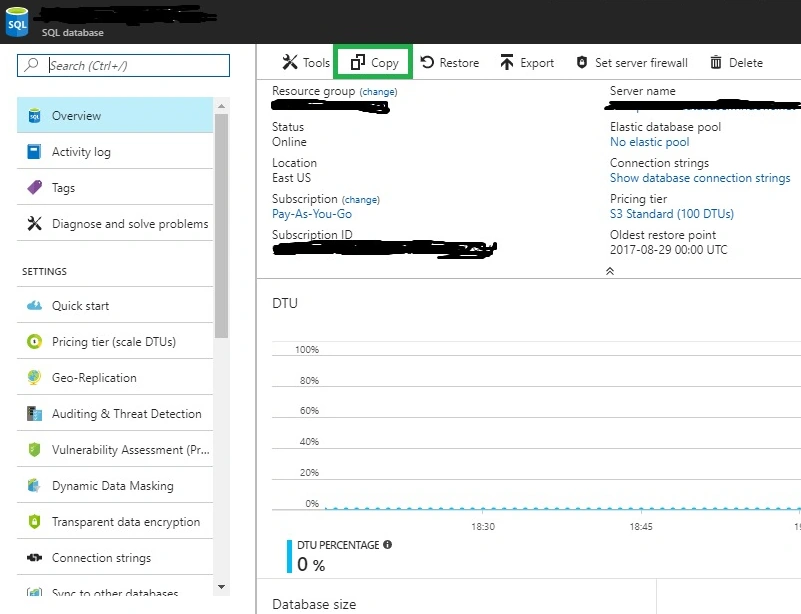Click change link next to Resource group

coord(378,92)
